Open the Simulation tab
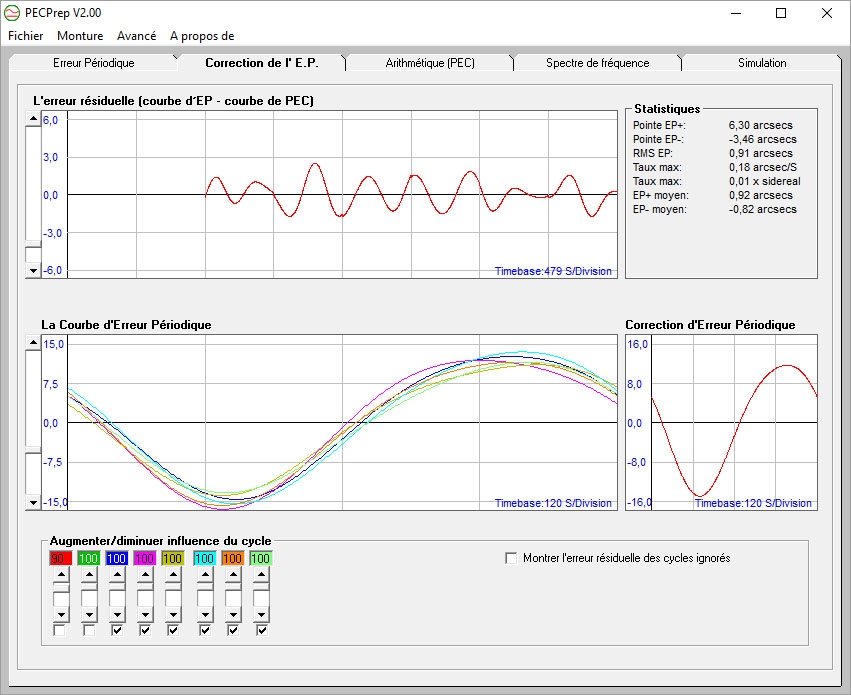This screenshot has width=851, height=695. 762,63
